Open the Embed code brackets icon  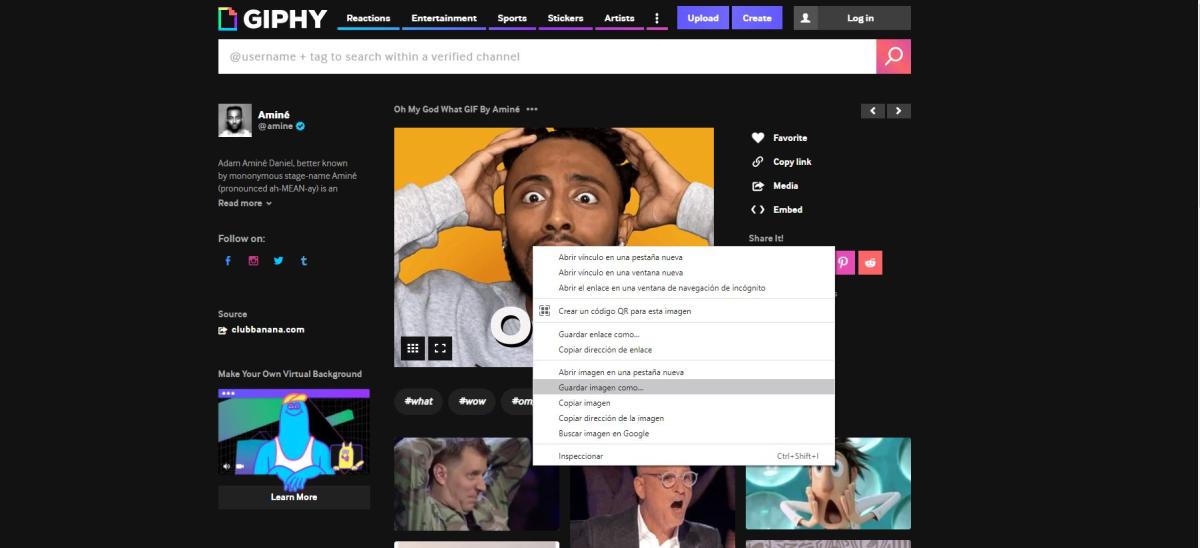[x=758, y=210]
